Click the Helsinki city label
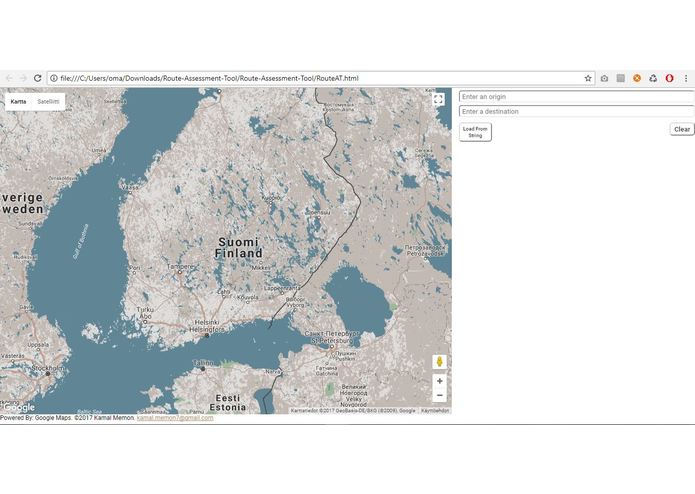The image size is (695, 494). point(207,326)
